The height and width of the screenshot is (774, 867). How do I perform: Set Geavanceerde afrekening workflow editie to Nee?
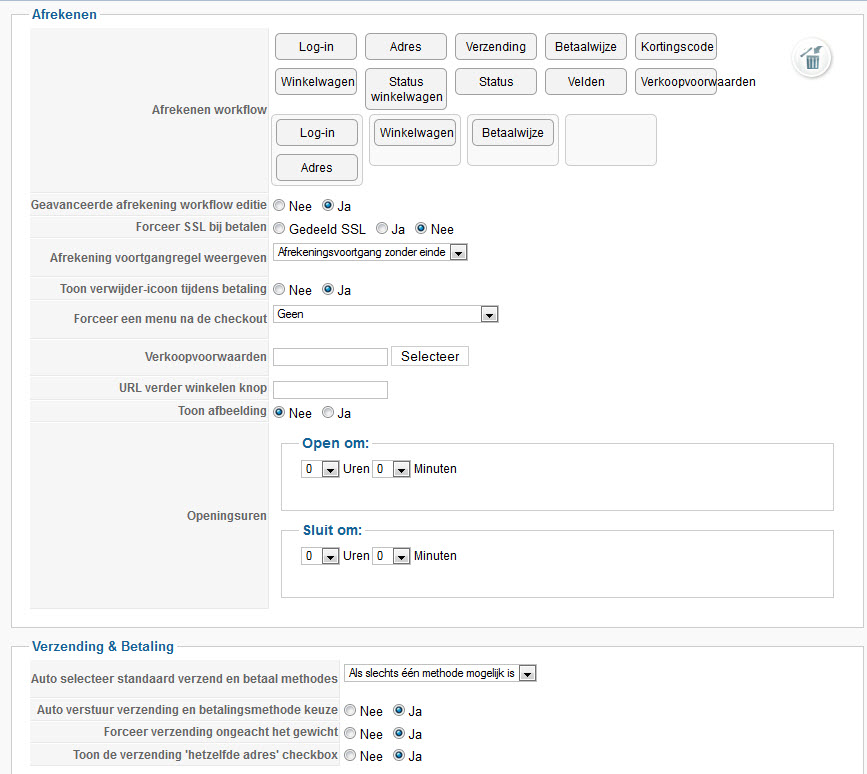point(280,206)
